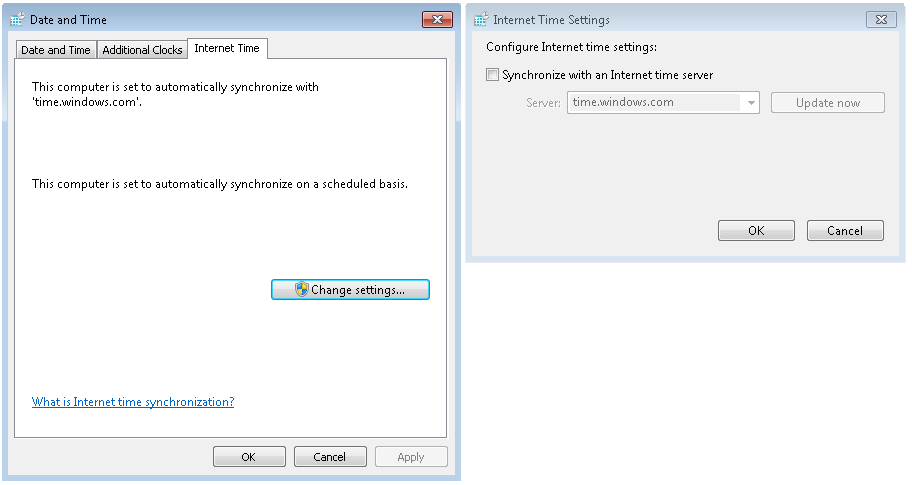
Task: Switch to the Date and Time tab
Action: click(x=56, y=50)
